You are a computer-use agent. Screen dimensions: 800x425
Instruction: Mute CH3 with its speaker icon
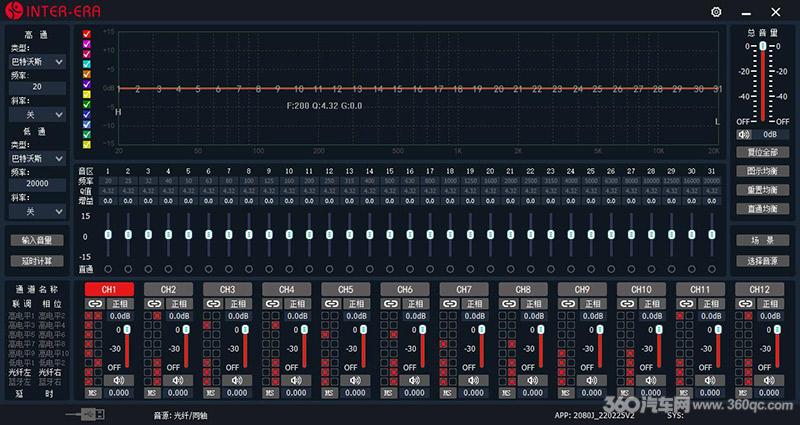click(x=237, y=380)
